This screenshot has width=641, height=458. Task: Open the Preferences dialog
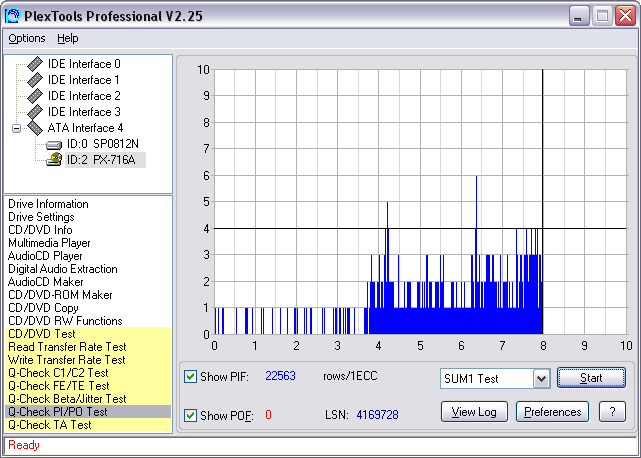[x=552, y=412]
